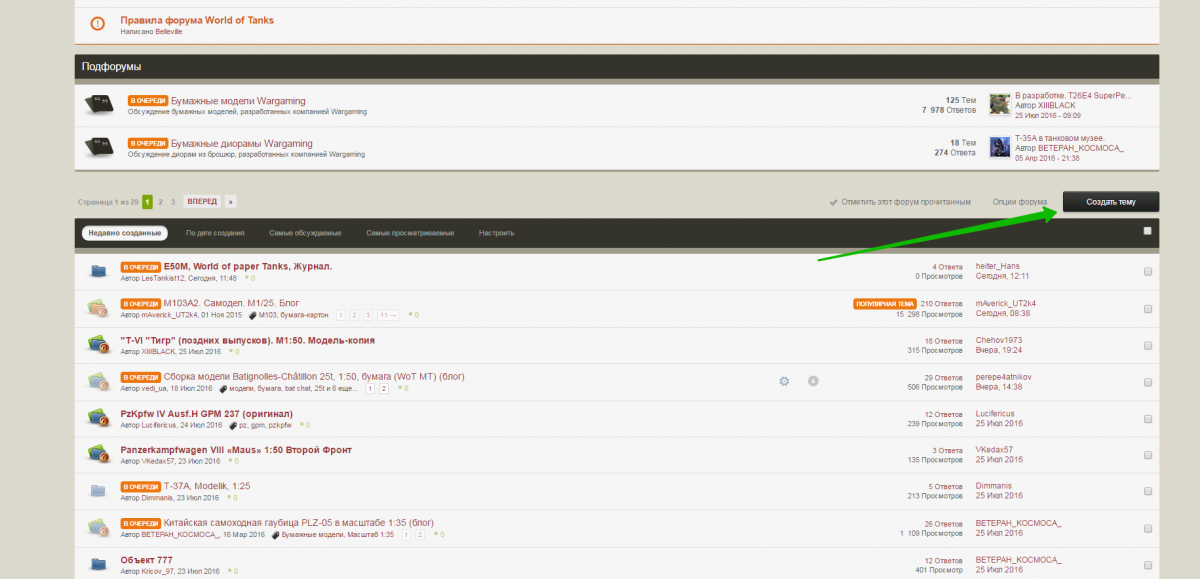Click the tag icon before pz, gpm, pzkpfw

[233, 425]
